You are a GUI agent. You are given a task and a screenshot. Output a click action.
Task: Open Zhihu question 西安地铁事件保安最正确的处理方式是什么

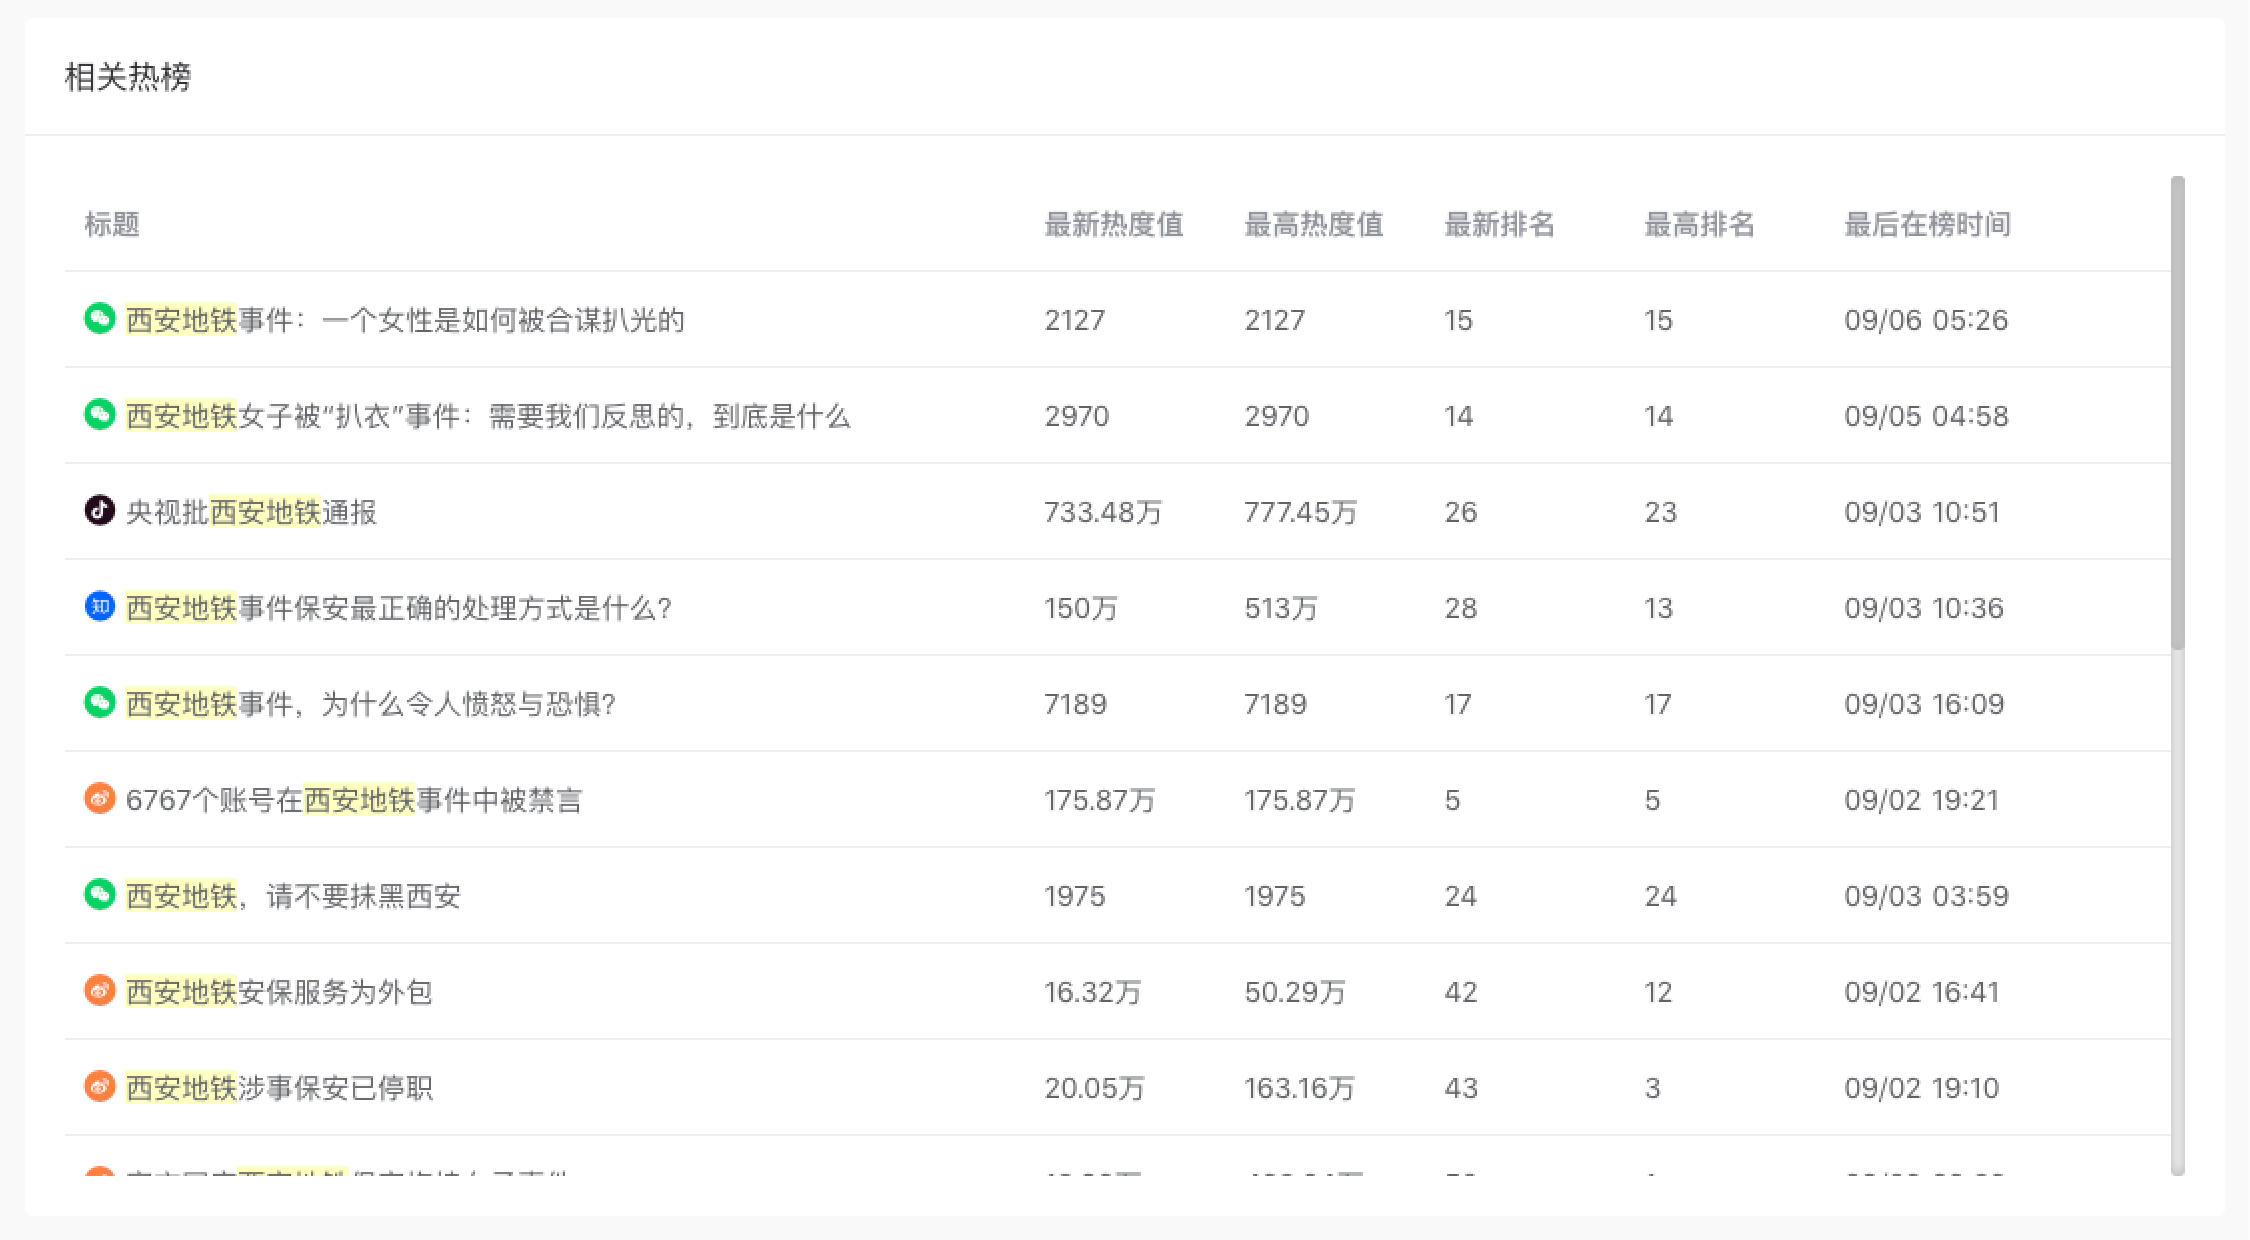398,608
